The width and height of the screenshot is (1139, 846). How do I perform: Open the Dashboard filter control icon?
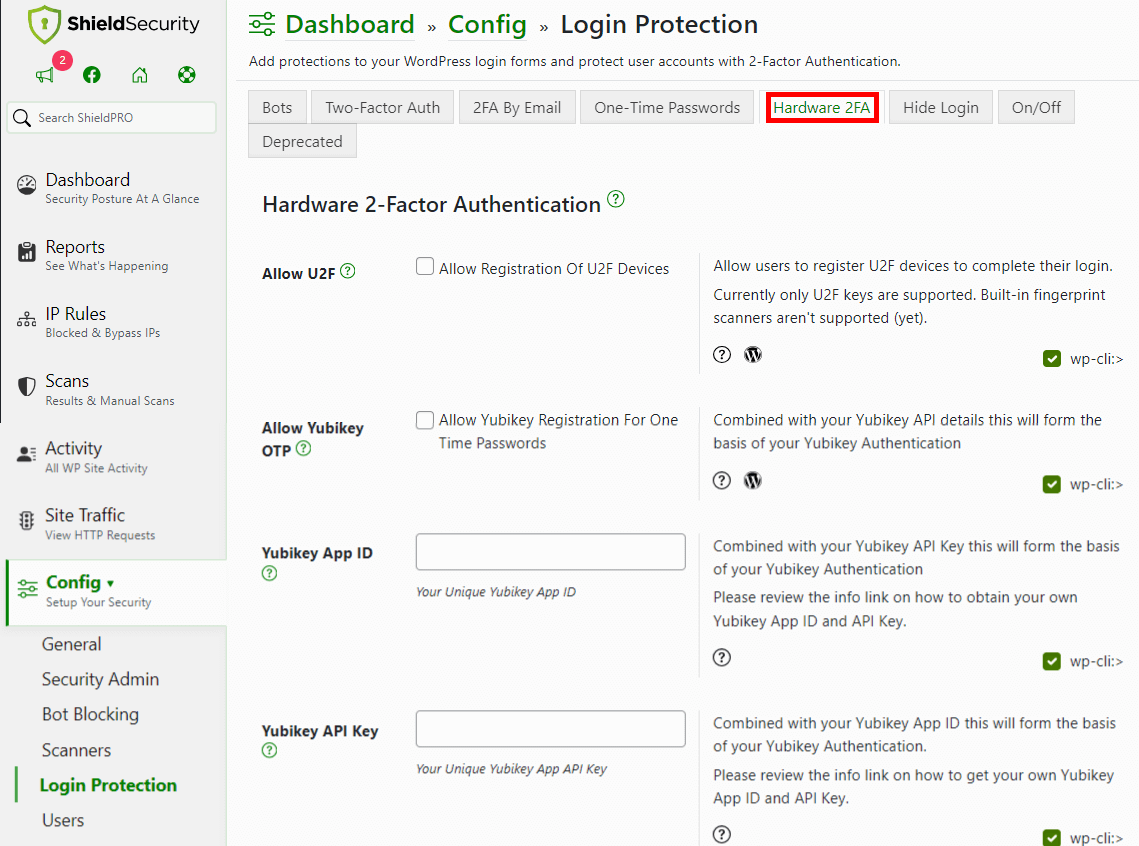click(260, 24)
